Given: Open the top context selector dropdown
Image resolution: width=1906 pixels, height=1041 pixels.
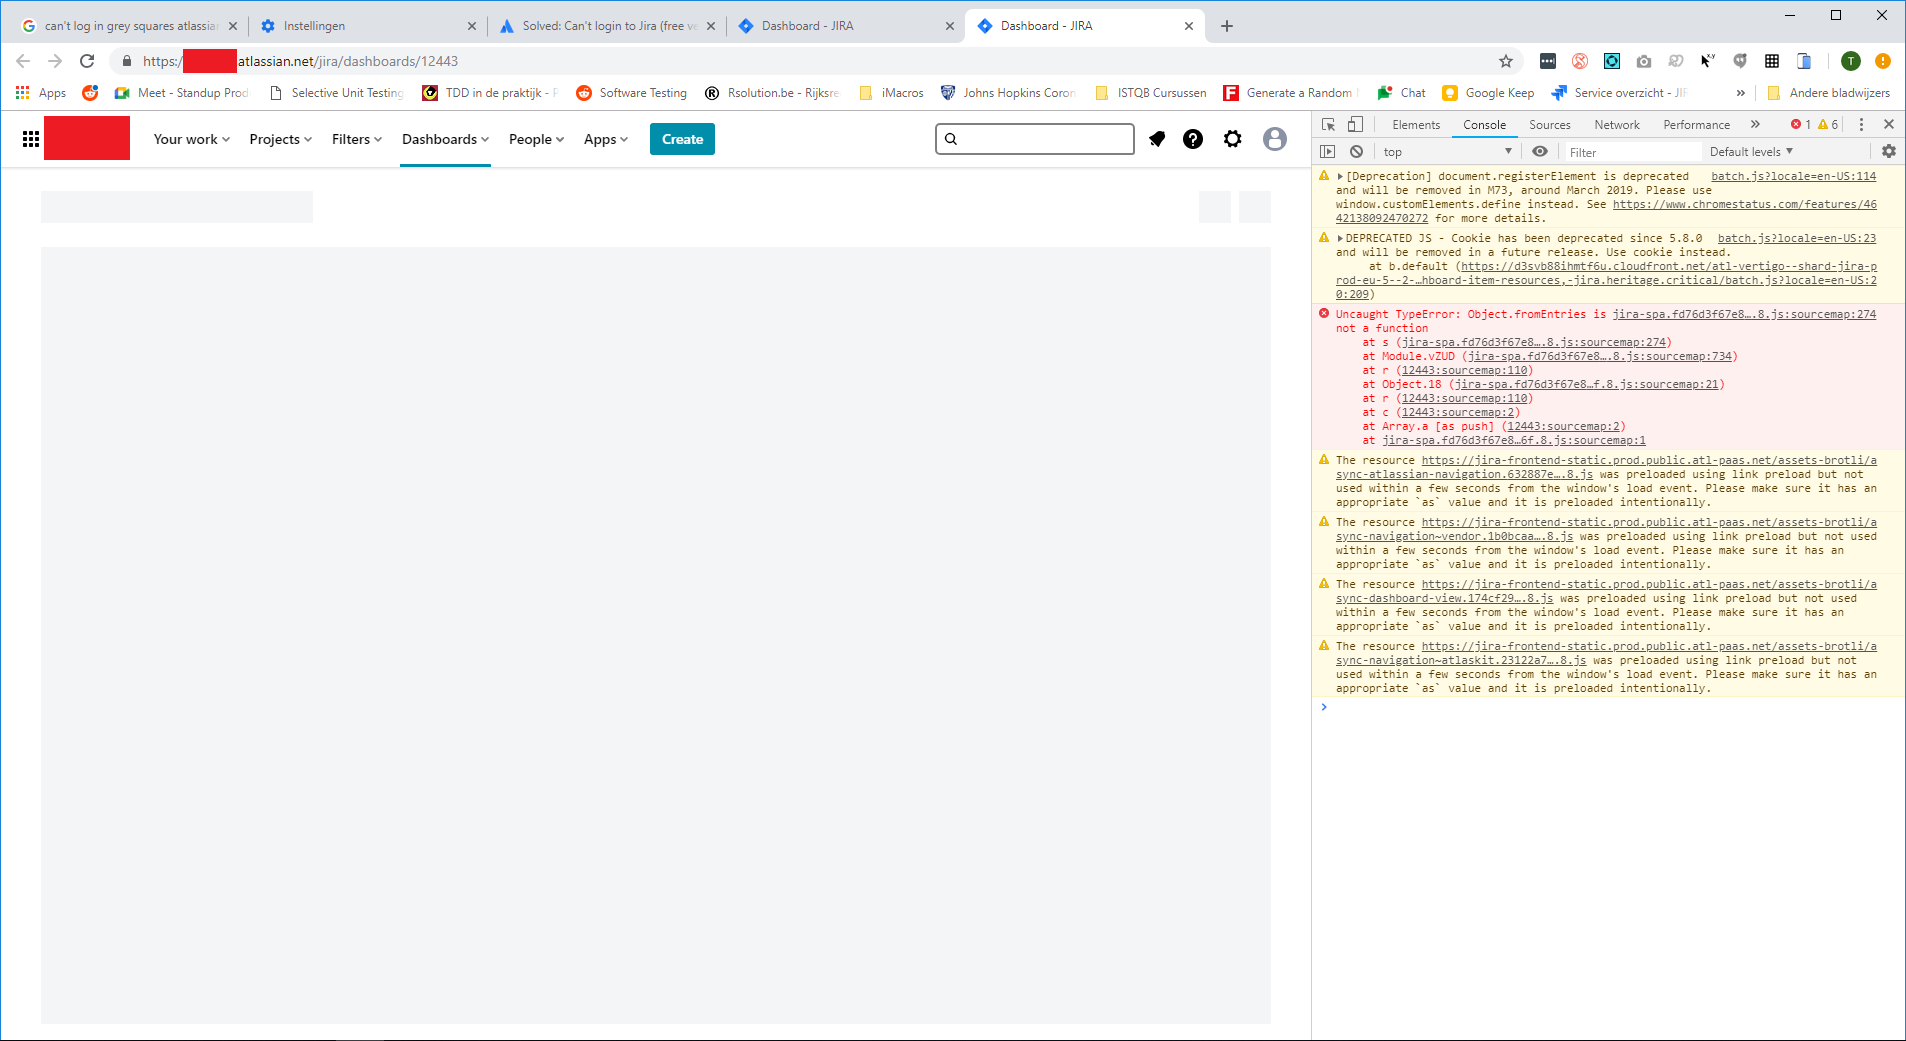Looking at the screenshot, I should [x=1447, y=152].
